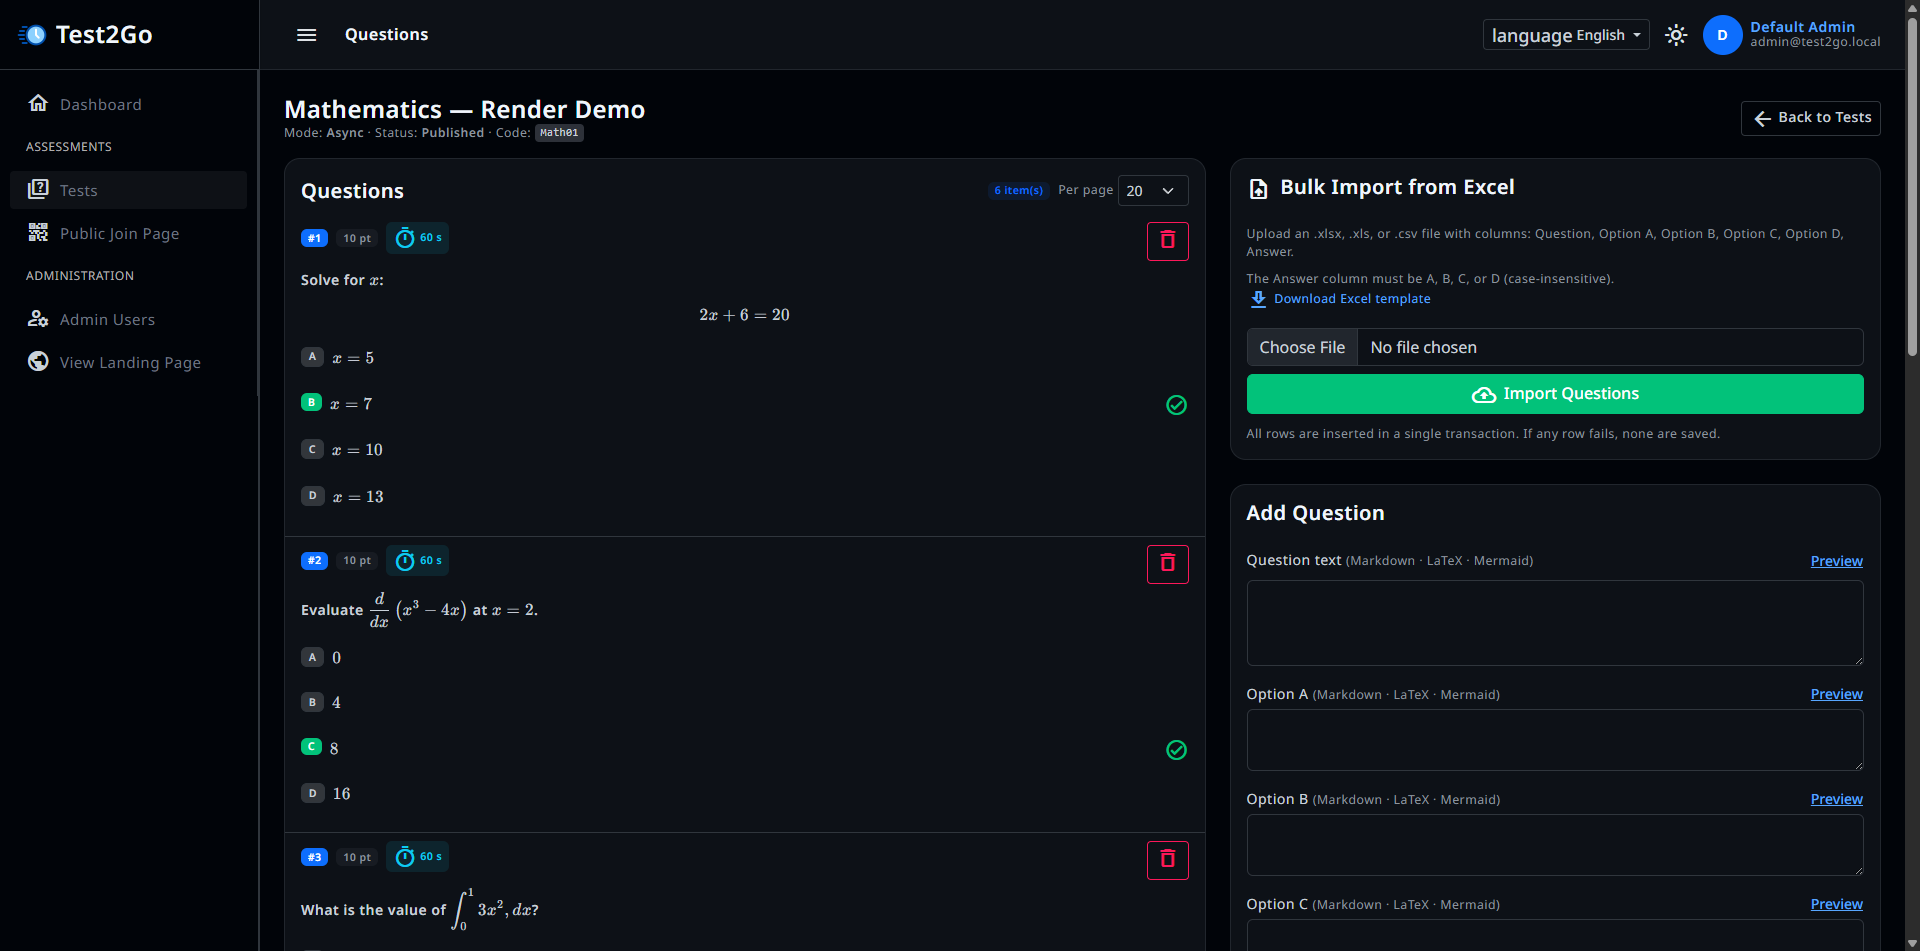The image size is (1920, 951).
Task: Click option C badge beside x = 10
Action: pos(312,449)
